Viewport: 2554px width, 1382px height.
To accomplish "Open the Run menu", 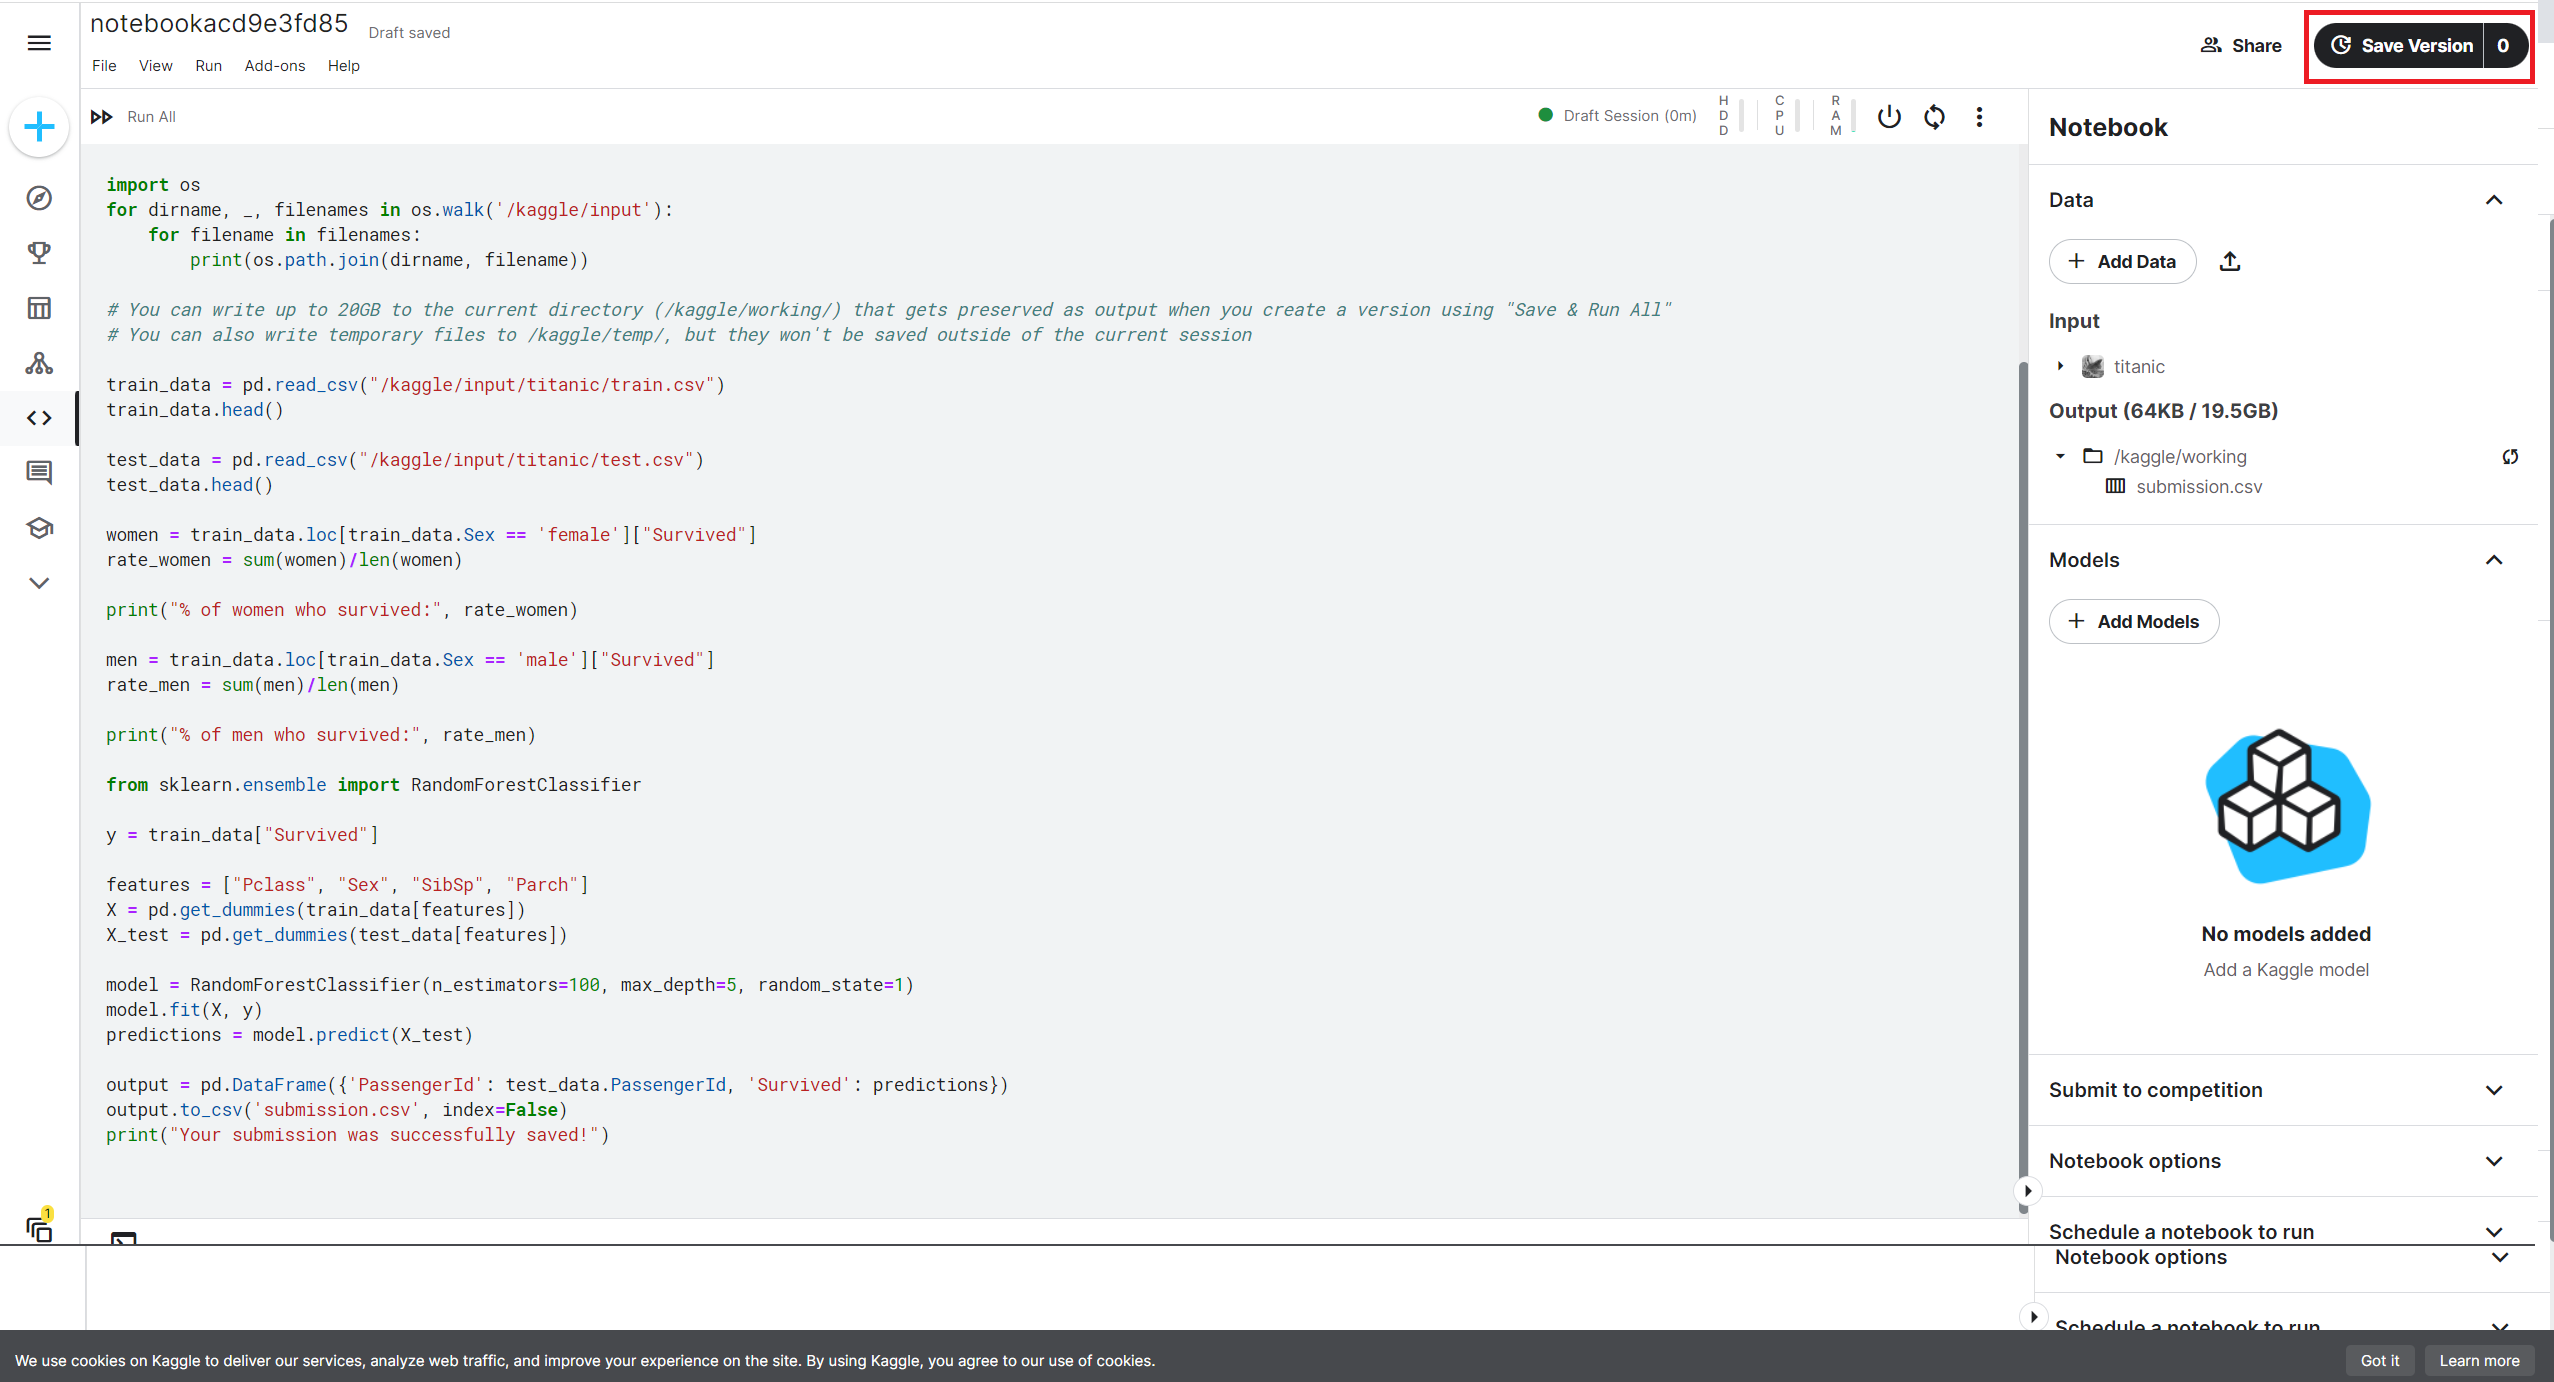I will click(208, 66).
